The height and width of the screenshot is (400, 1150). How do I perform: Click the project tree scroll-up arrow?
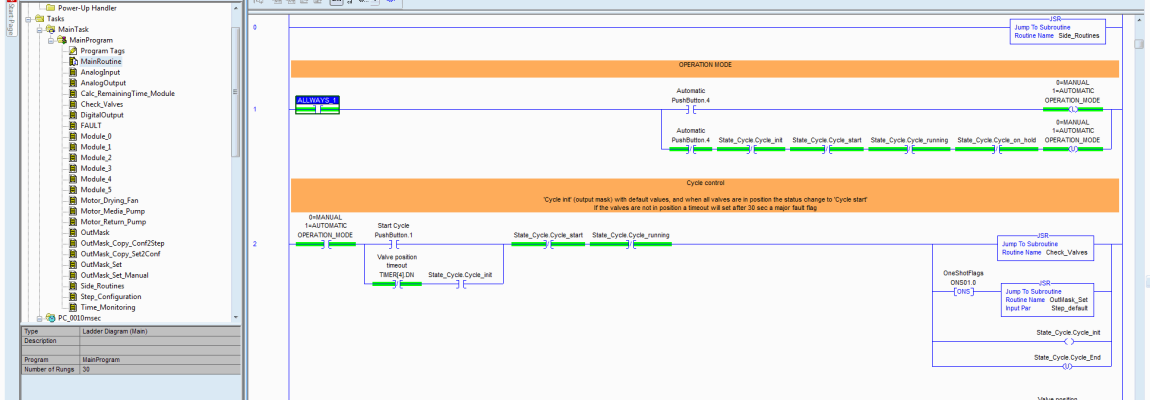click(x=235, y=9)
